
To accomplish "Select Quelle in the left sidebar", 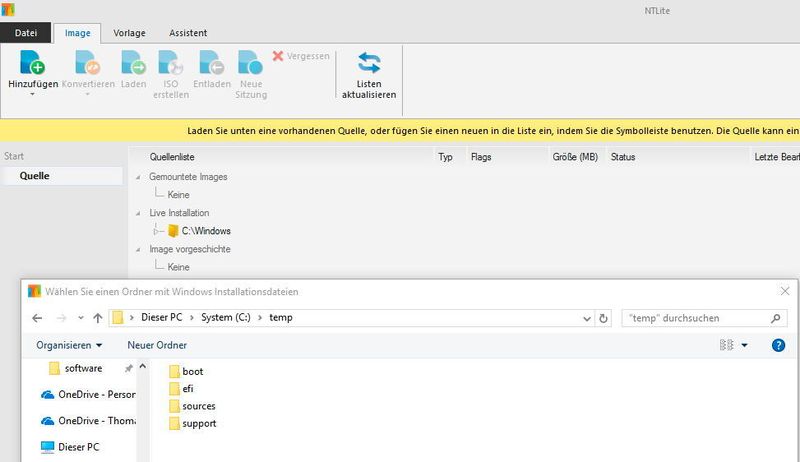I will point(62,176).
